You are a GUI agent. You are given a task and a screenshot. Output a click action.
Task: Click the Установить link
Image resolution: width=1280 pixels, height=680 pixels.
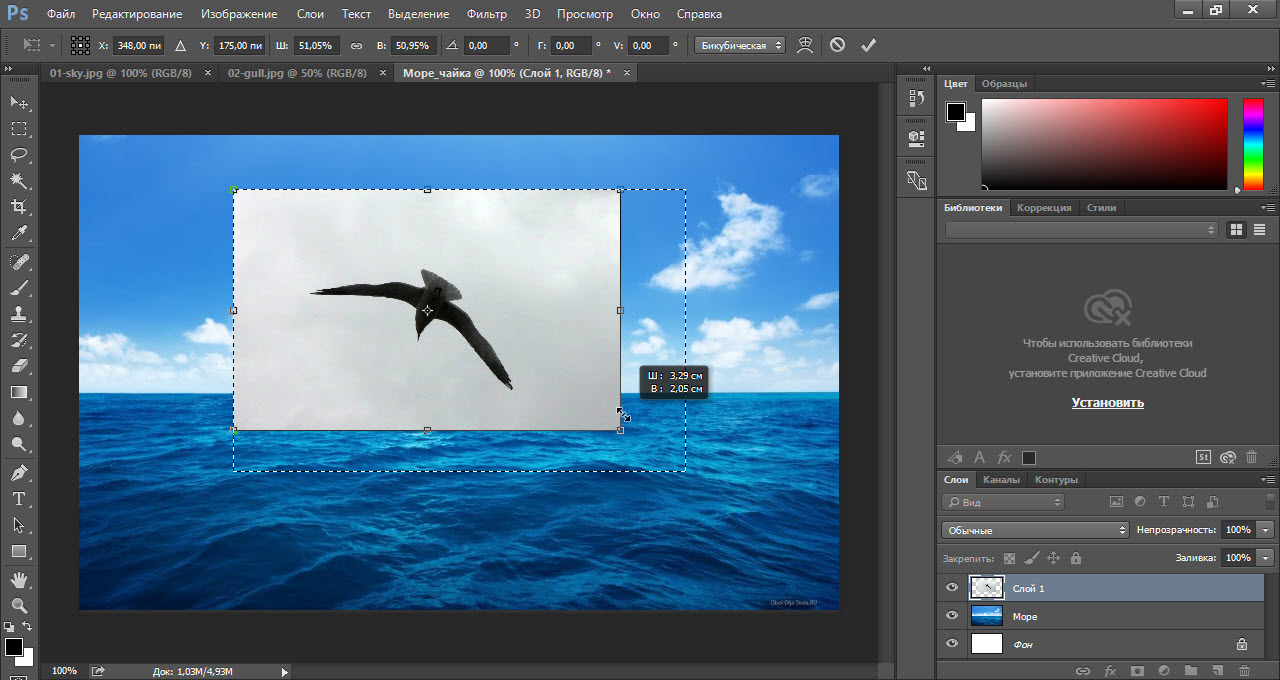(1107, 403)
